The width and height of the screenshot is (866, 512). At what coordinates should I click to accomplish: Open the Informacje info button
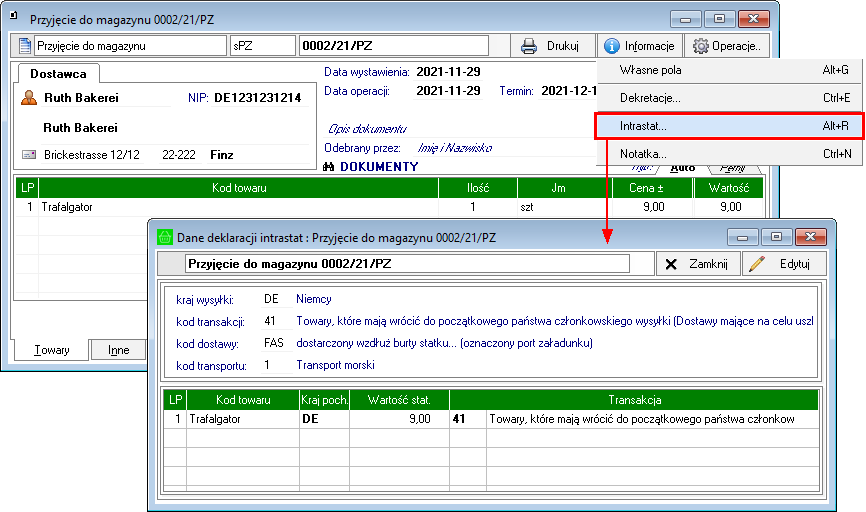pos(640,46)
